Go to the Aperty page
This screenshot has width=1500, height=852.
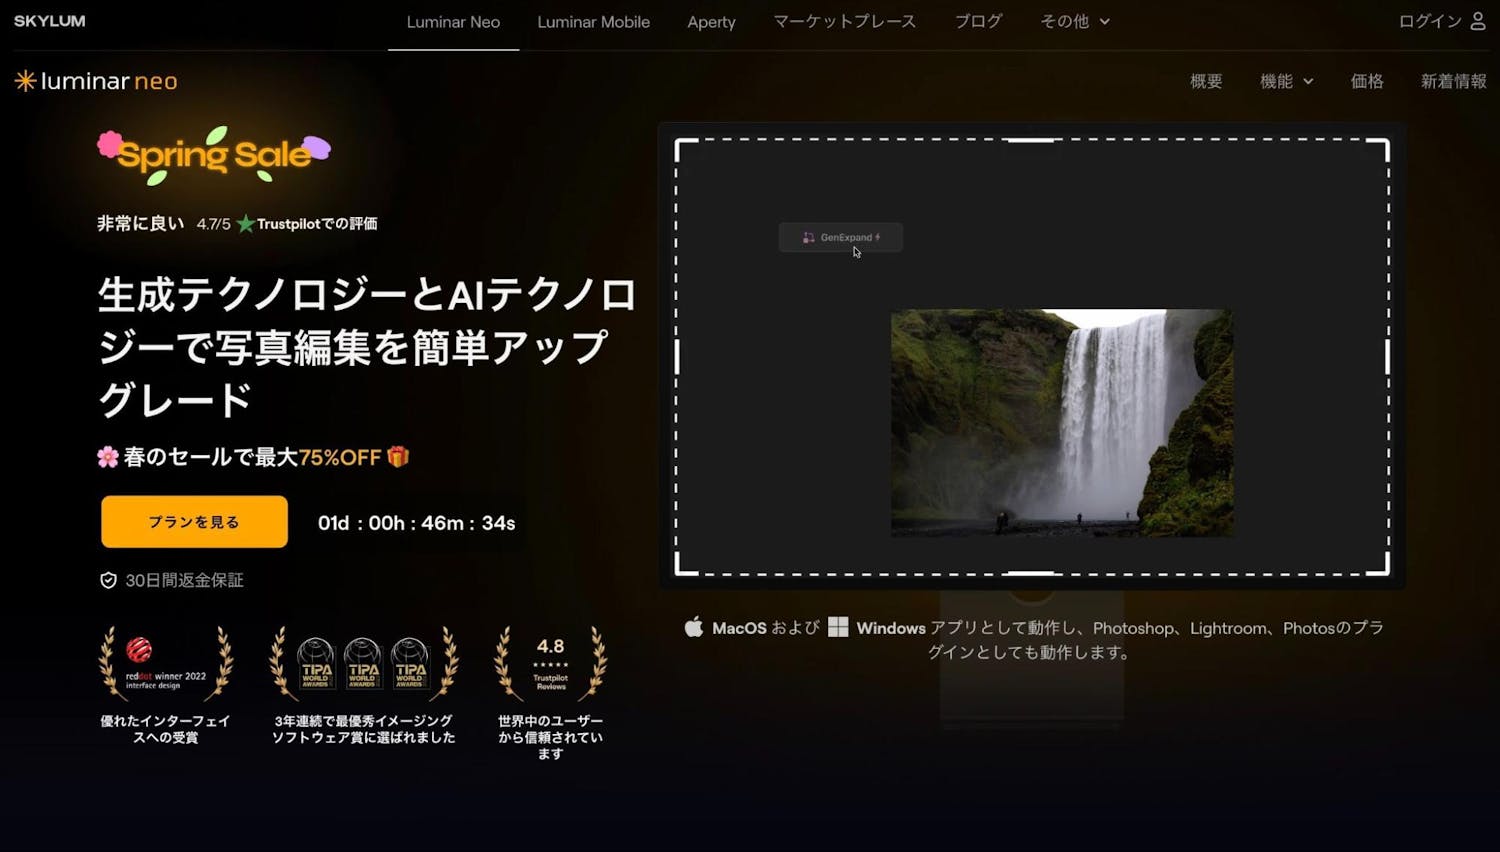click(x=711, y=22)
